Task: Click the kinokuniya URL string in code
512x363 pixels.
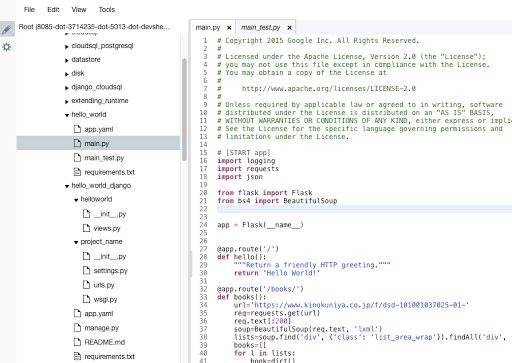Action: (x=360, y=305)
